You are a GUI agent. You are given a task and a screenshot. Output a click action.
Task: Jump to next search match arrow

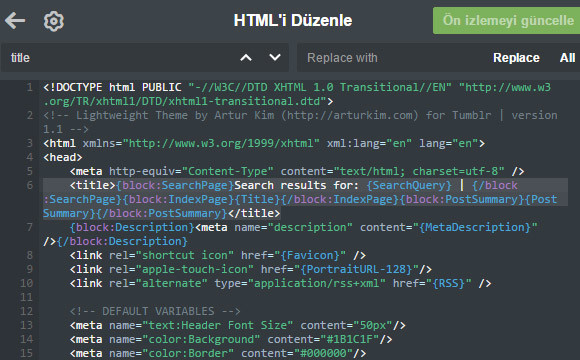275,57
